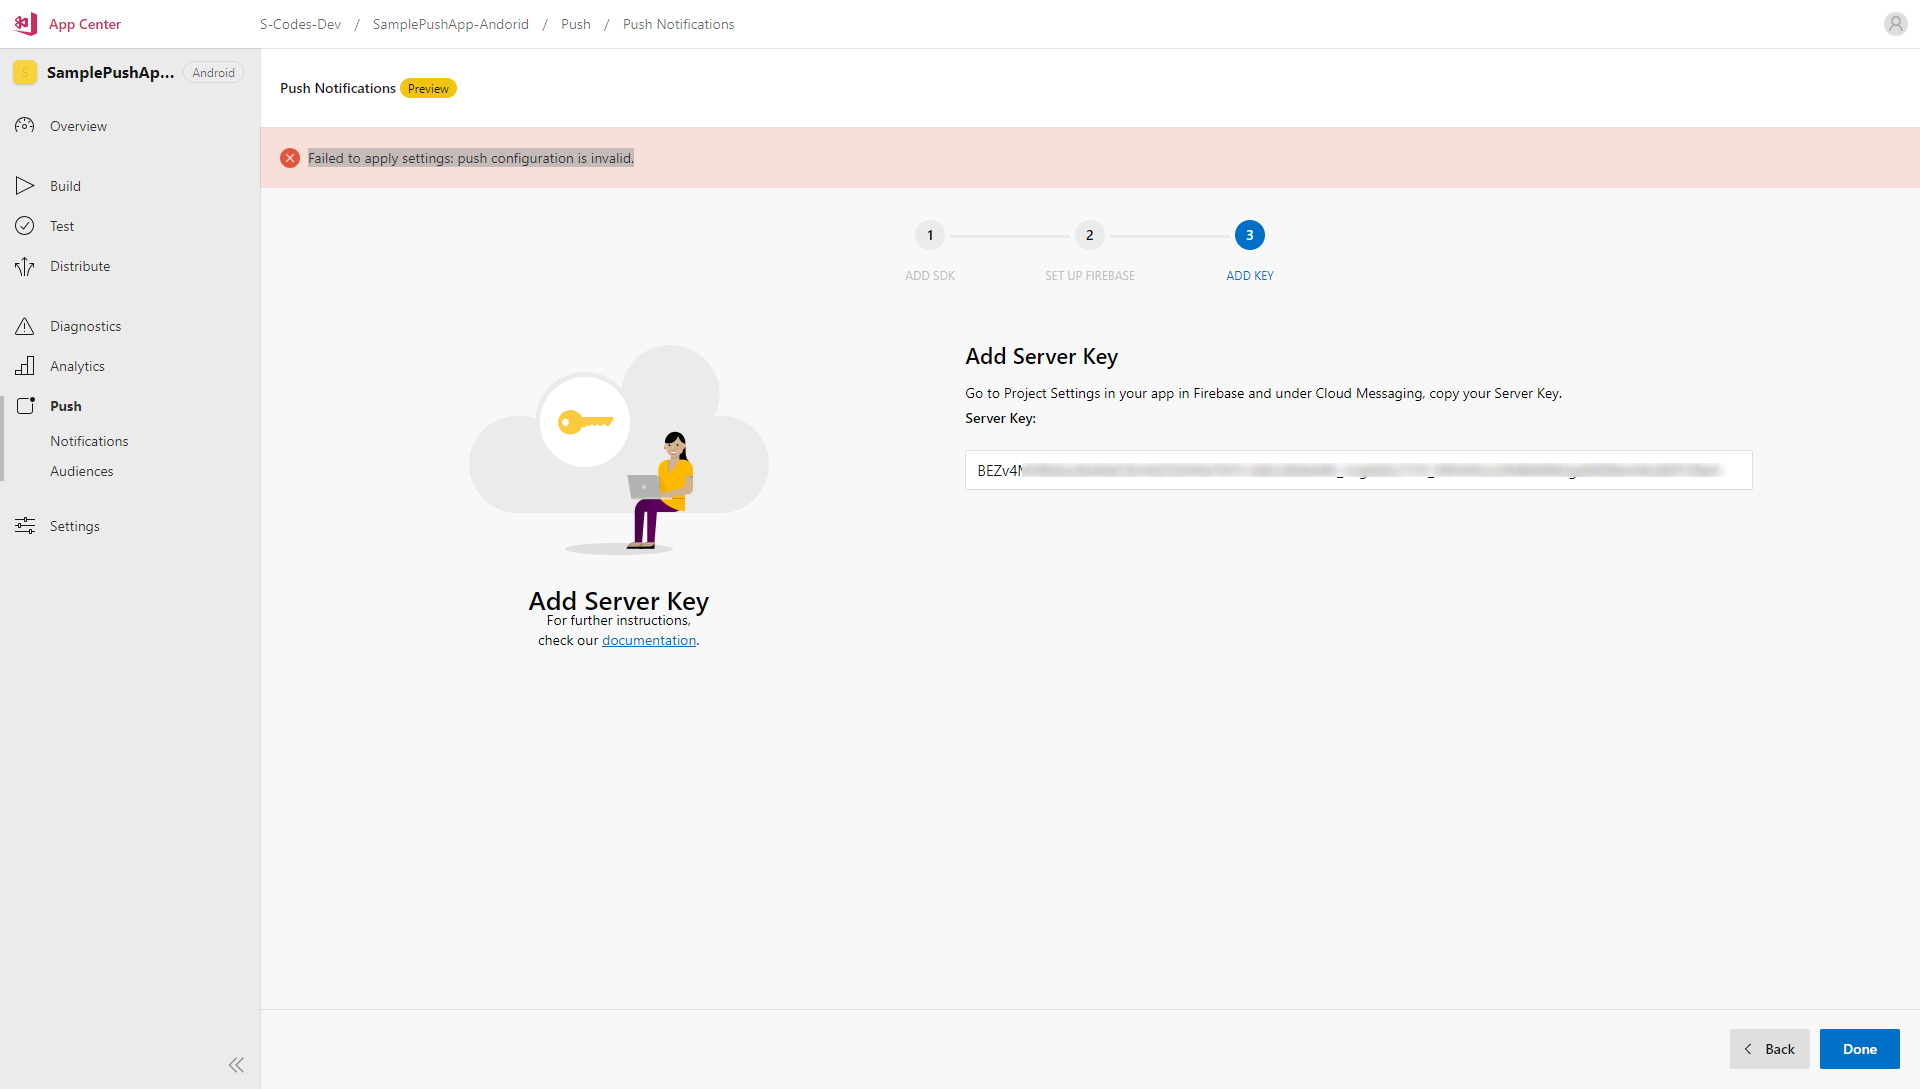The height and width of the screenshot is (1089, 1920).
Task: Open the documentation link
Action: click(x=648, y=640)
